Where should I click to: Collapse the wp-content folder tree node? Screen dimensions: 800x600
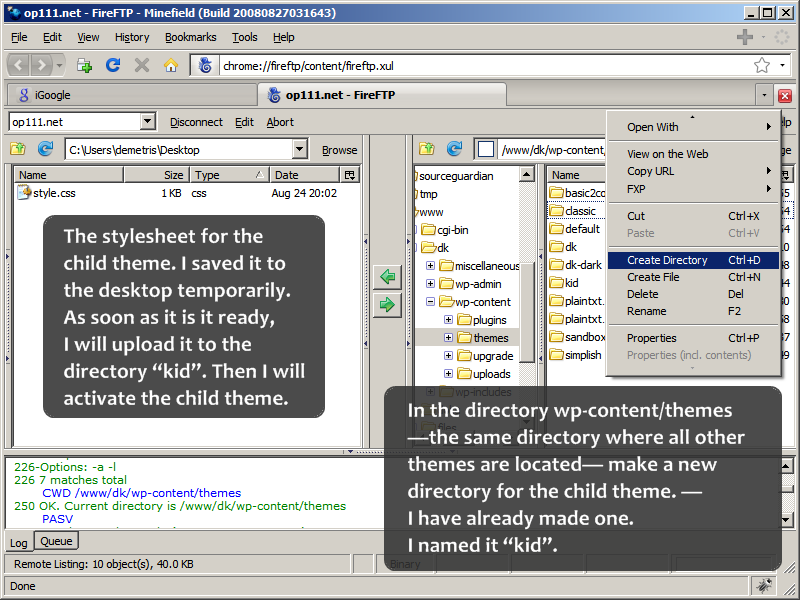[431, 302]
